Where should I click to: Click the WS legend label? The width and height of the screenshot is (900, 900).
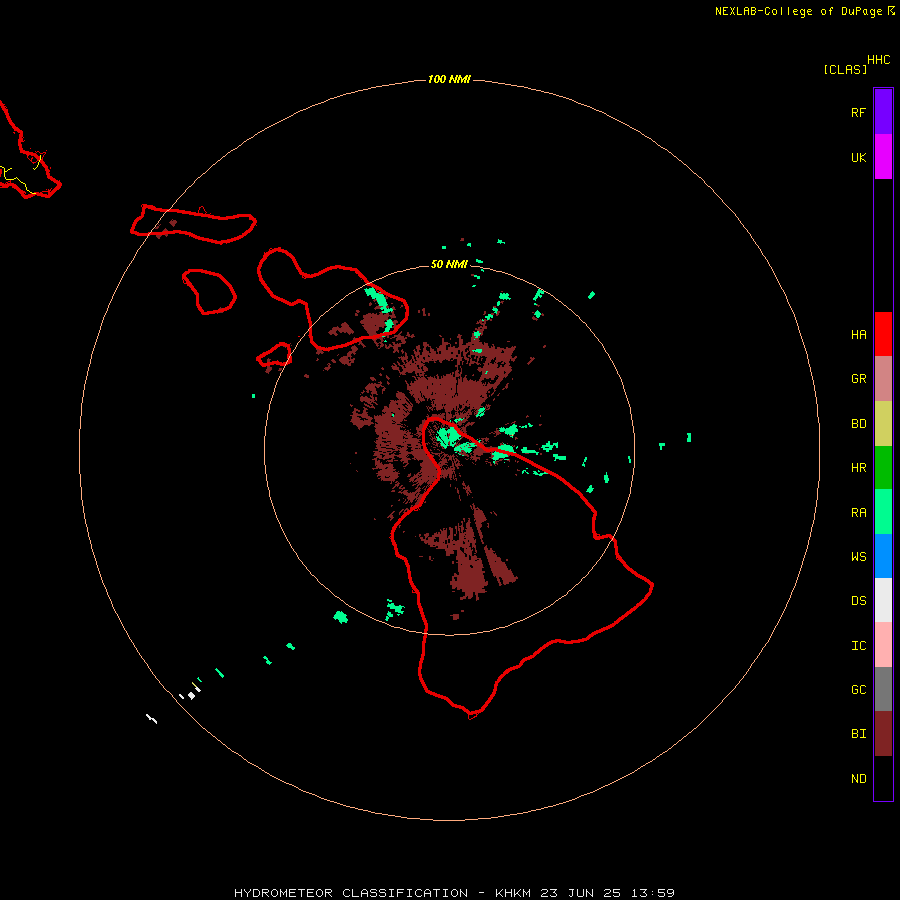coord(858,557)
